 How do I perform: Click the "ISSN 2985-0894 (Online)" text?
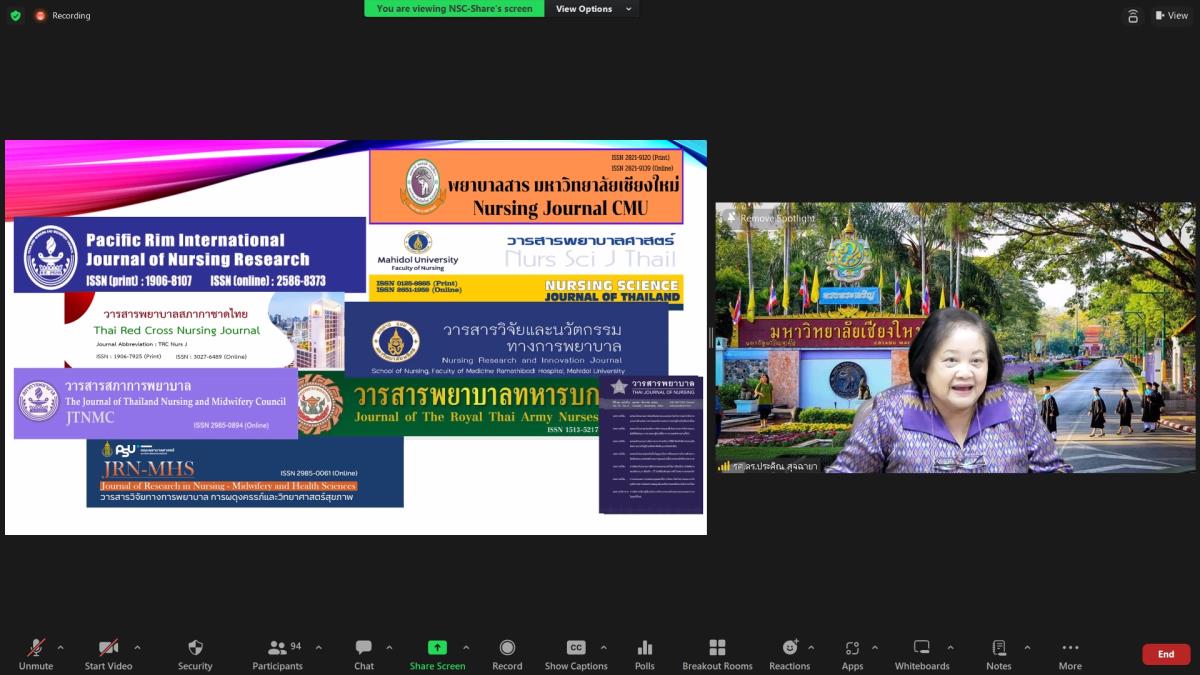click(231, 425)
